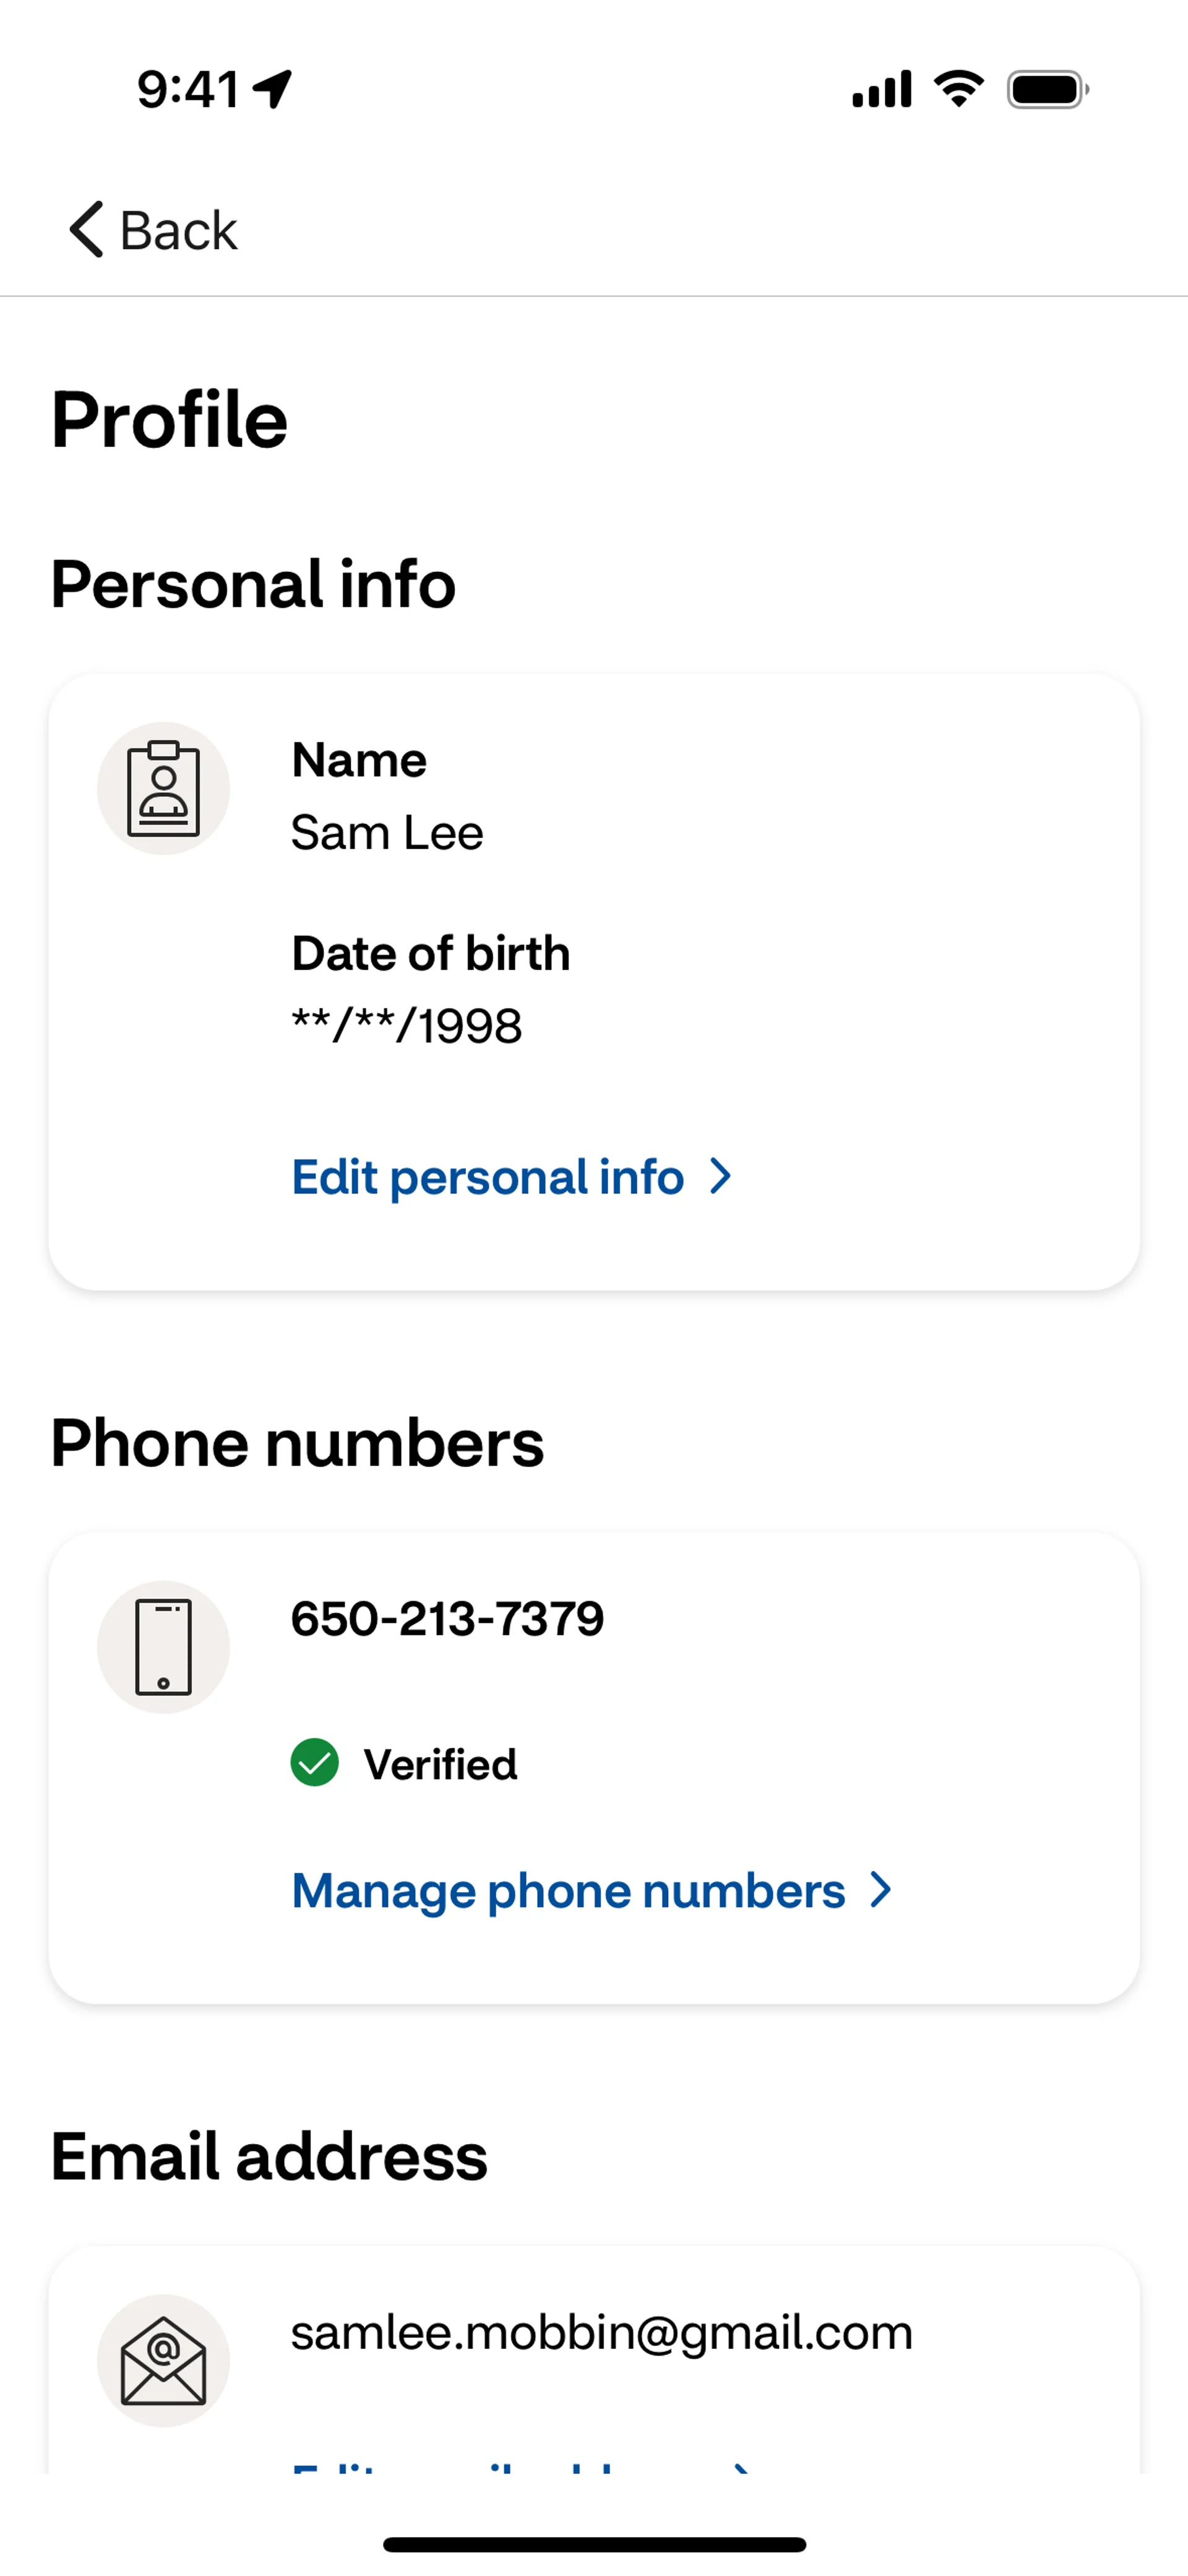Tap the Wi-Fi status icon
This screenshot has height=2576, width=1188.
tap(958, 89)
